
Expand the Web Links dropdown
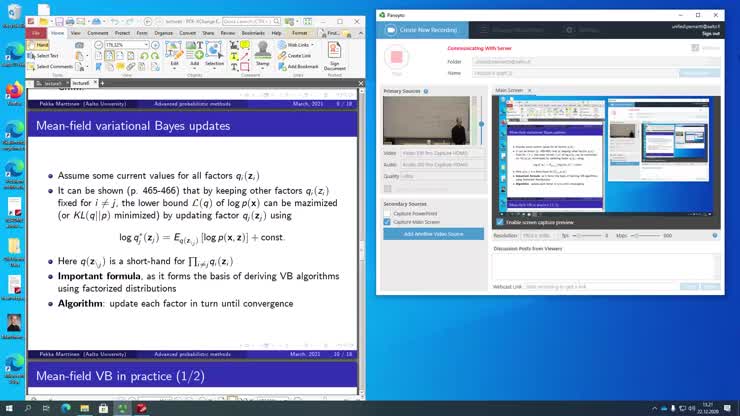(312, 45)
